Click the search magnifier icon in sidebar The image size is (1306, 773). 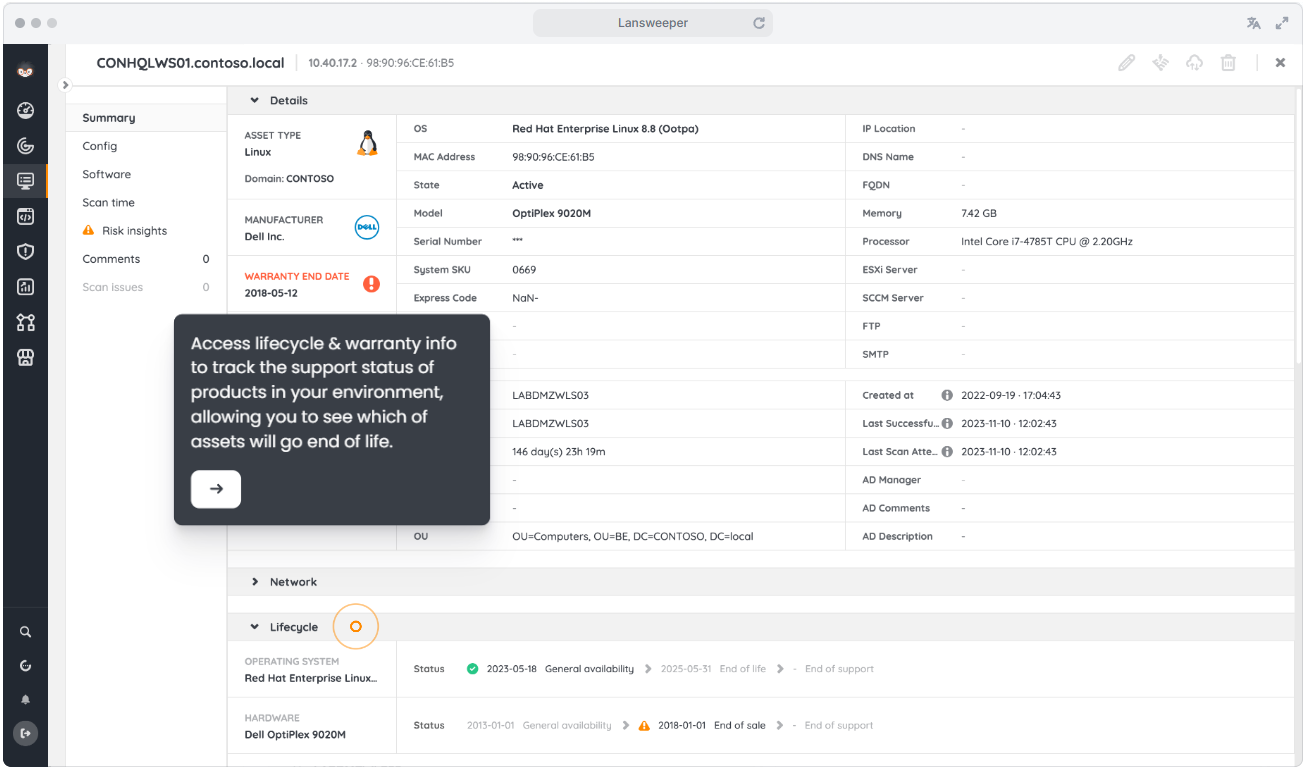[x=26, y=632]
